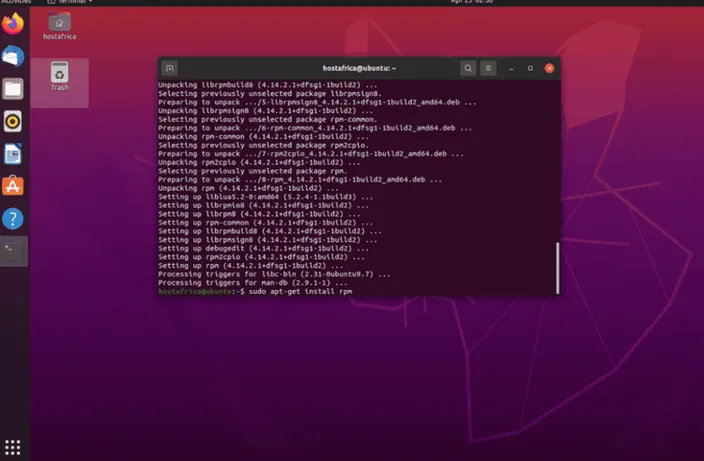Click the 'sudo apt-get install rpm' command line
The image size is (704, 461).
click(x=300, y=291)
